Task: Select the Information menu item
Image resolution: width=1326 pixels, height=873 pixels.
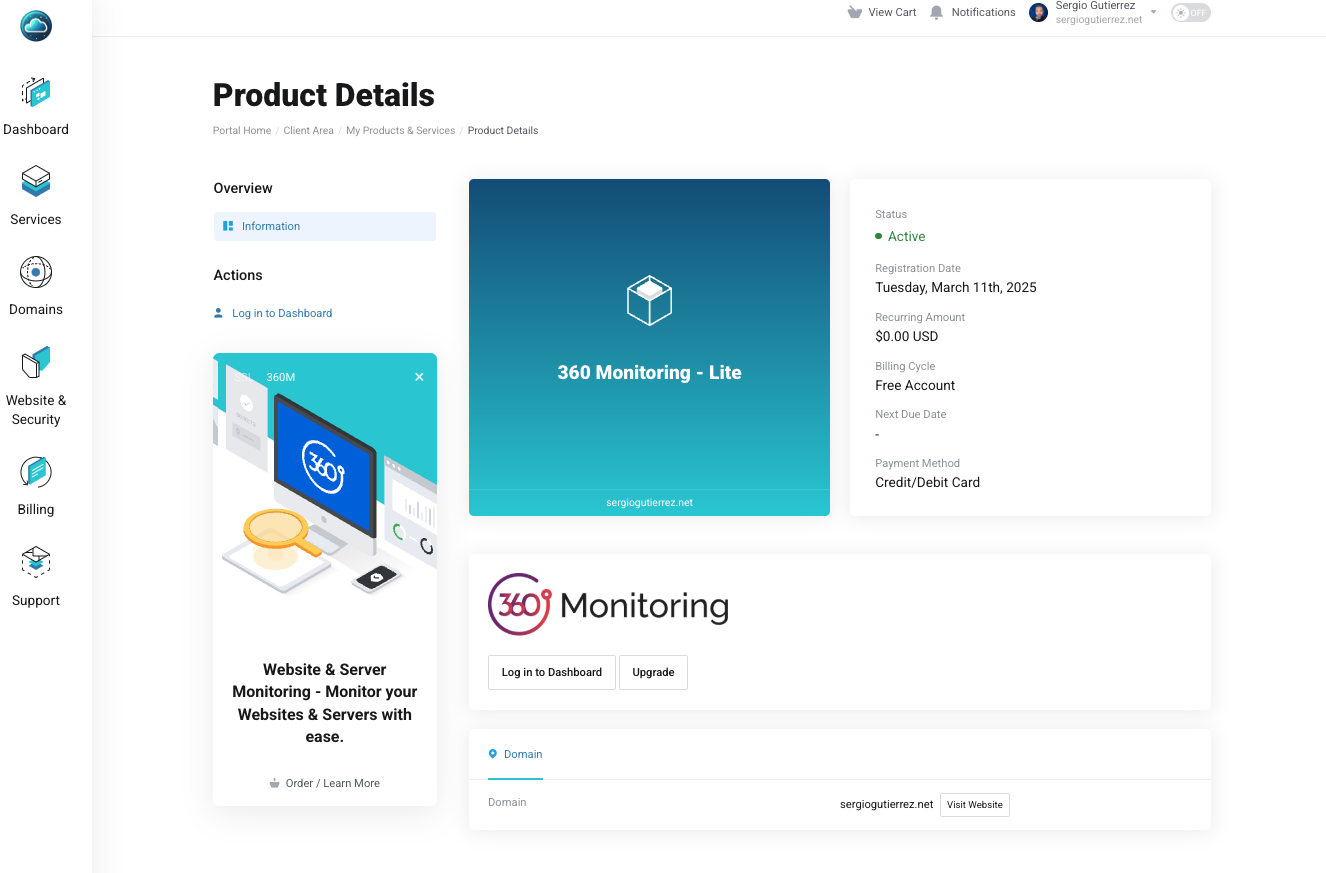Action: click(x=325, y=226)
